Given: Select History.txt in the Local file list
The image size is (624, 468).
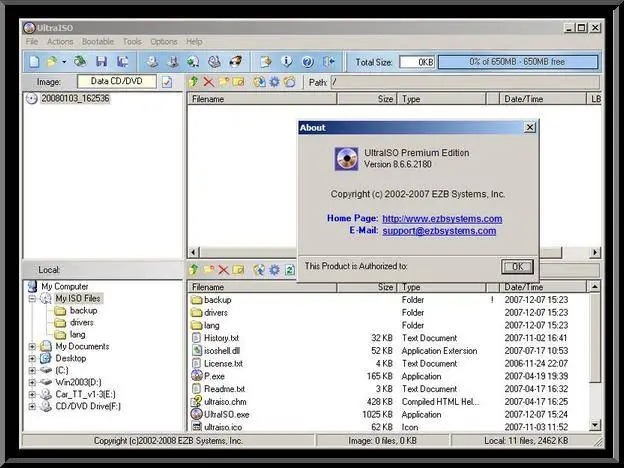Looking at the screenshot, I should (221, 338).
